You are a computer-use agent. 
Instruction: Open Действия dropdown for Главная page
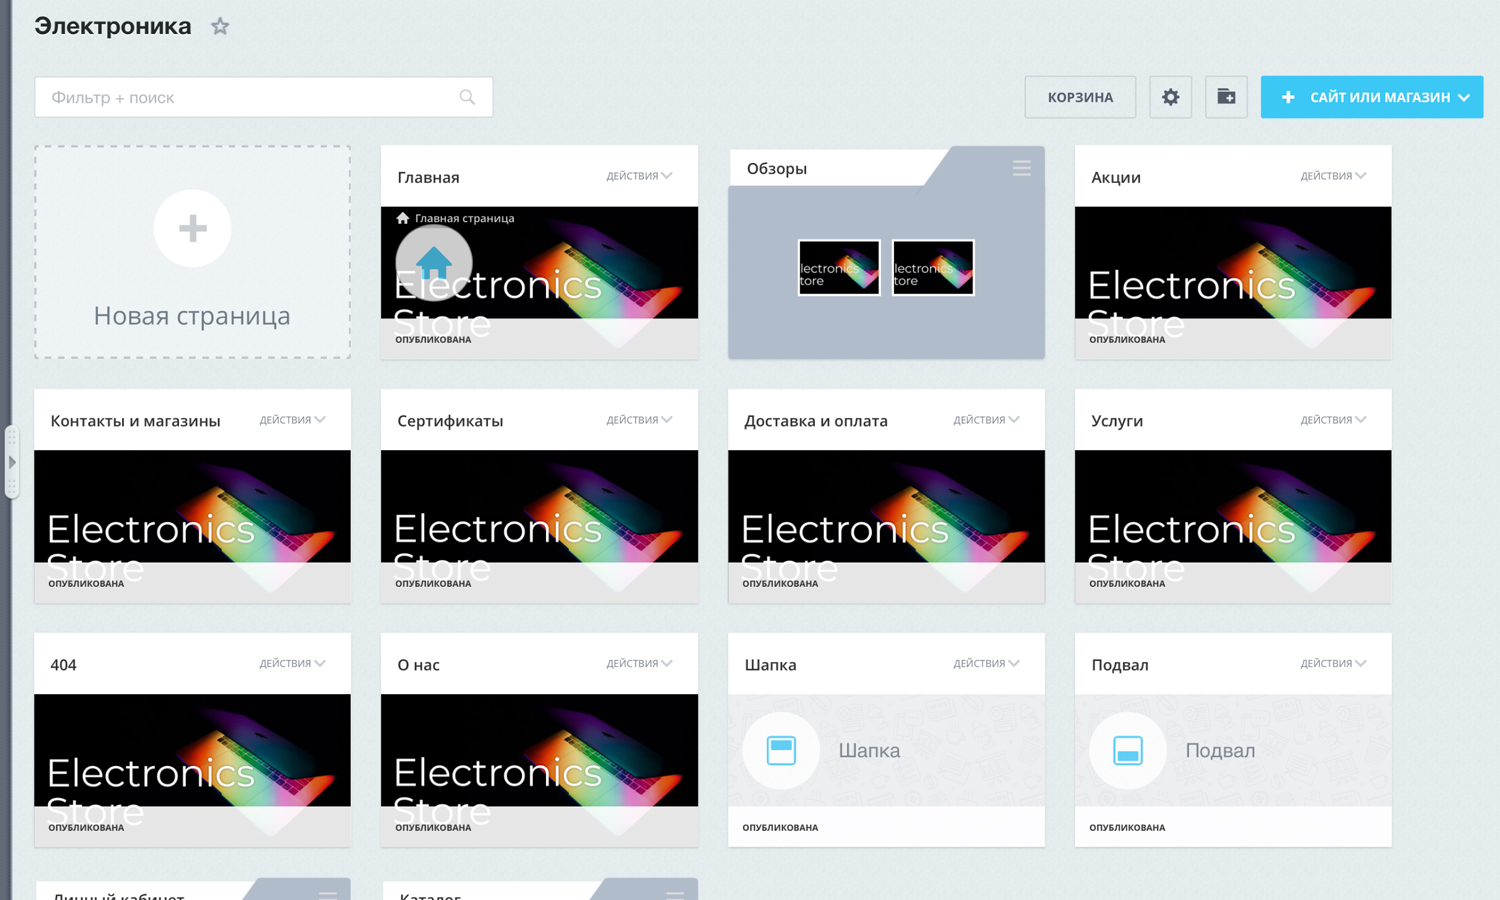639,176
